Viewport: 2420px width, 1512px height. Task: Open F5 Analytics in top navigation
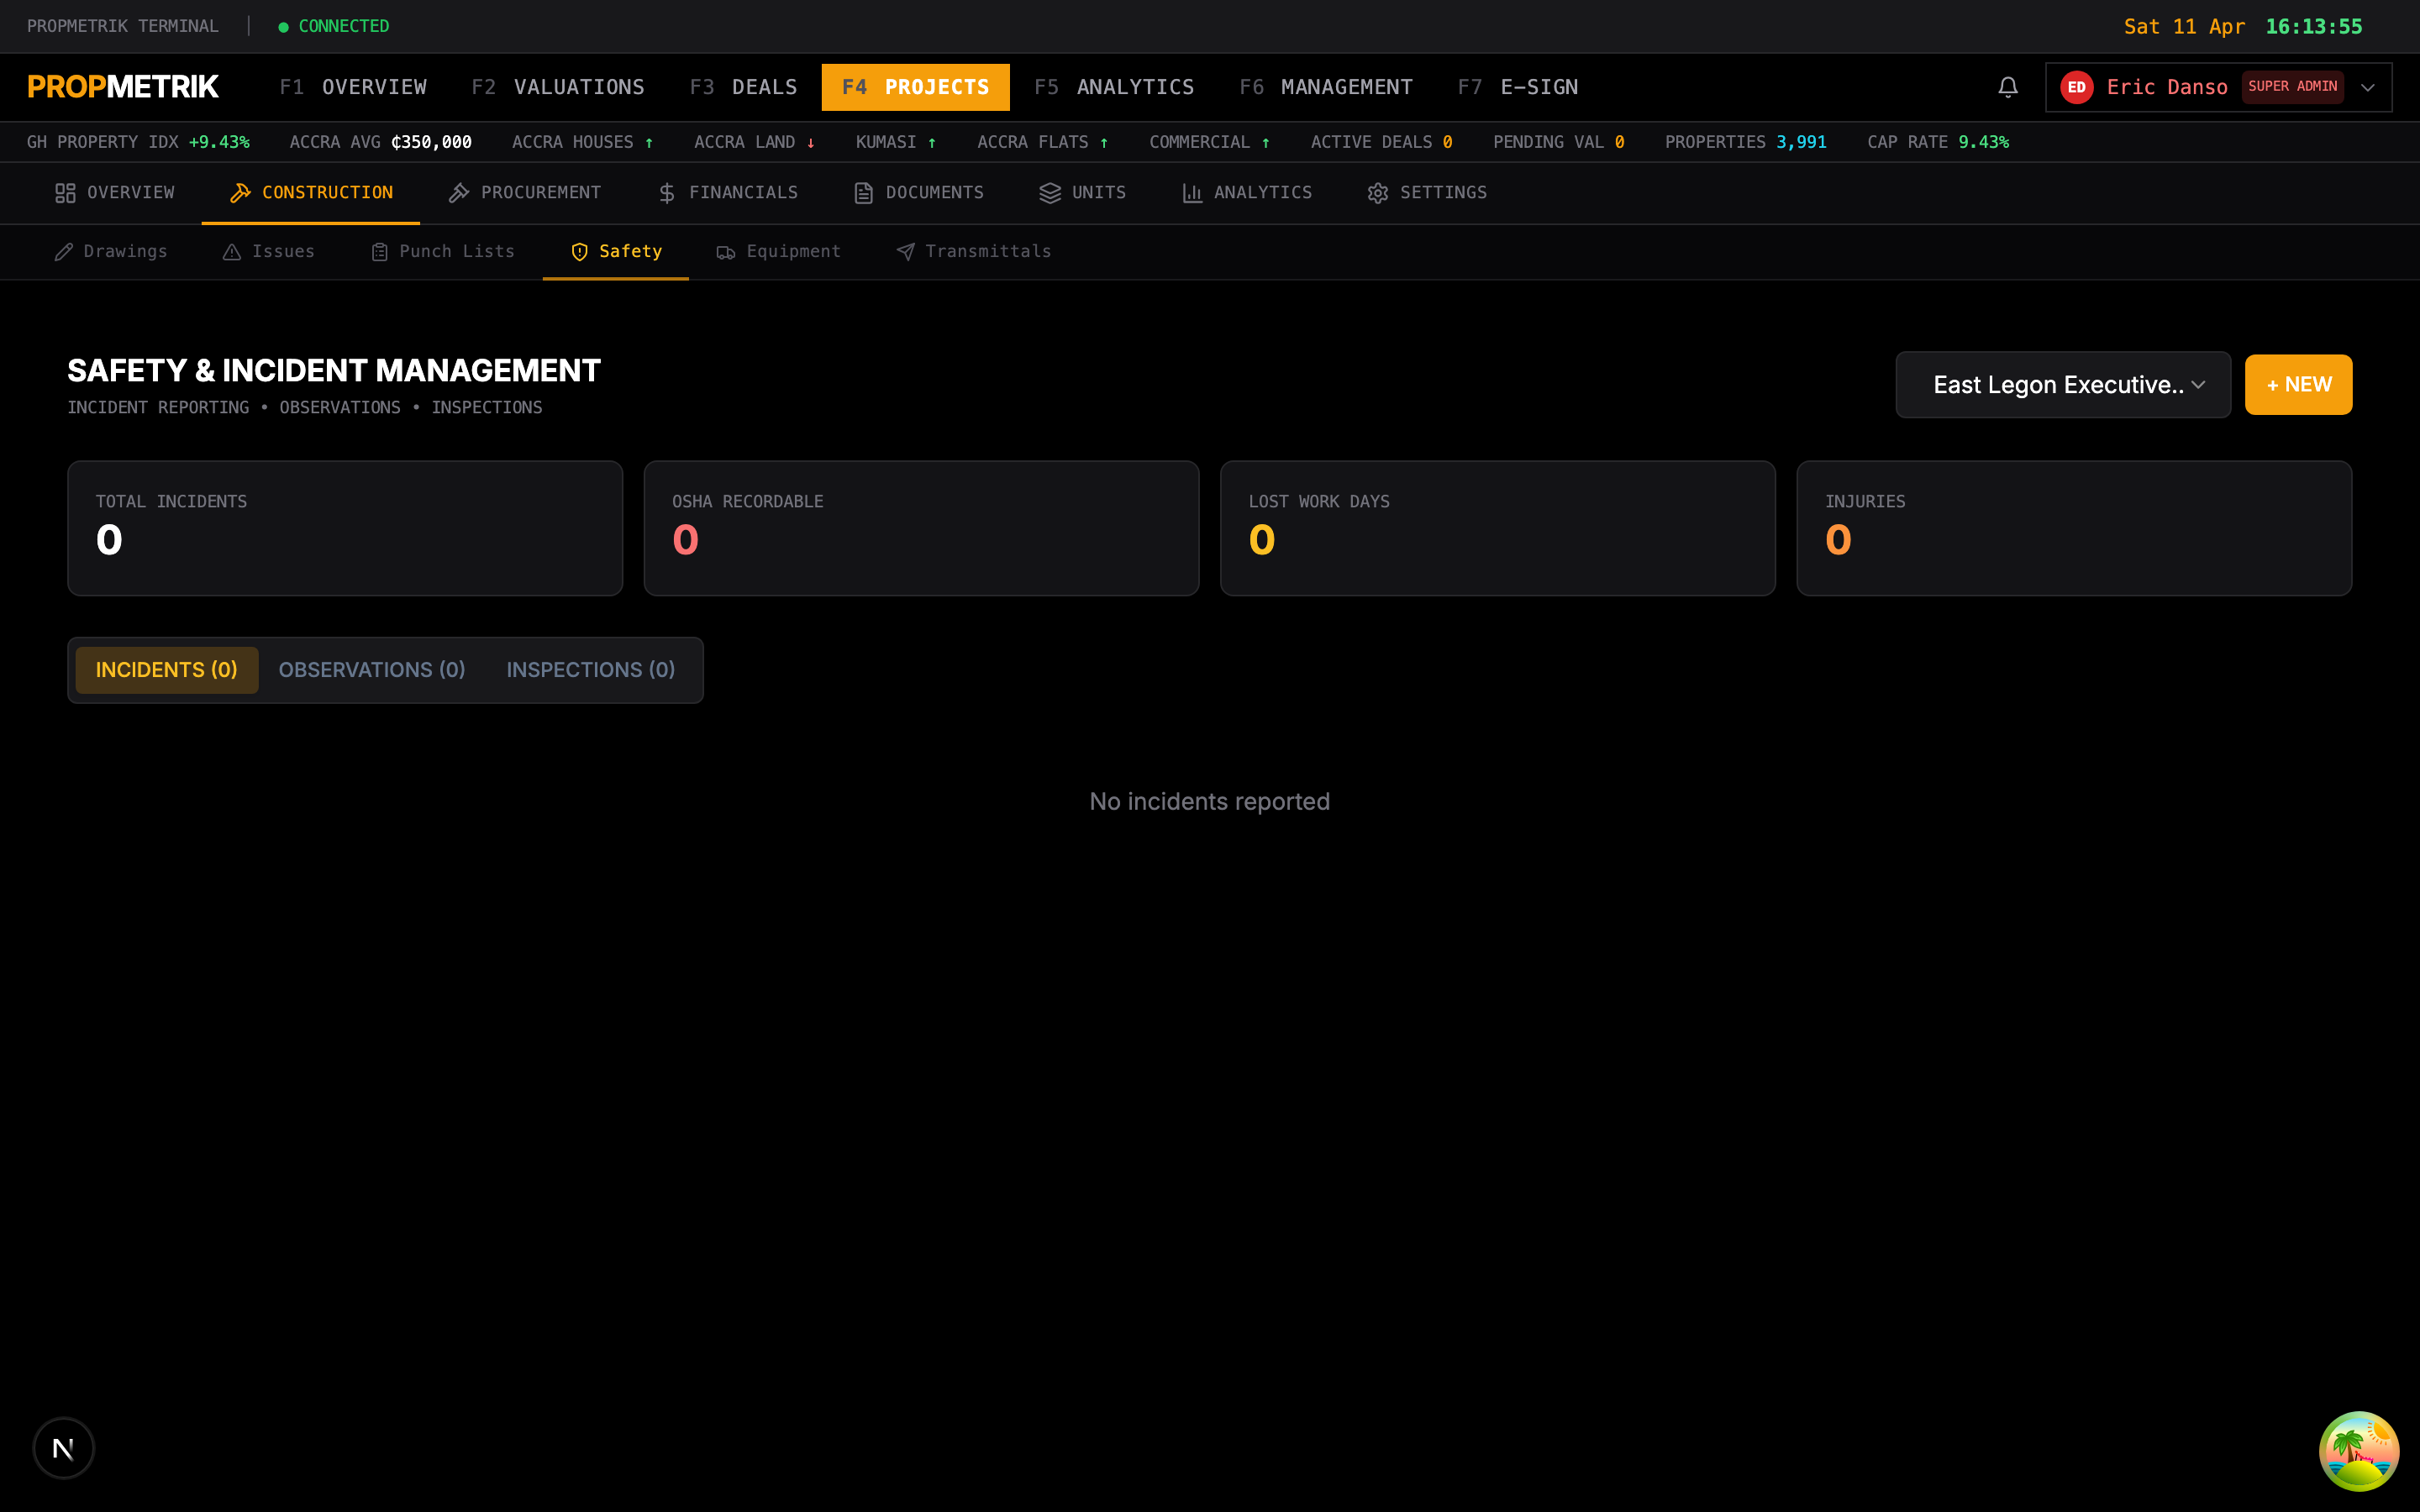1114,87
